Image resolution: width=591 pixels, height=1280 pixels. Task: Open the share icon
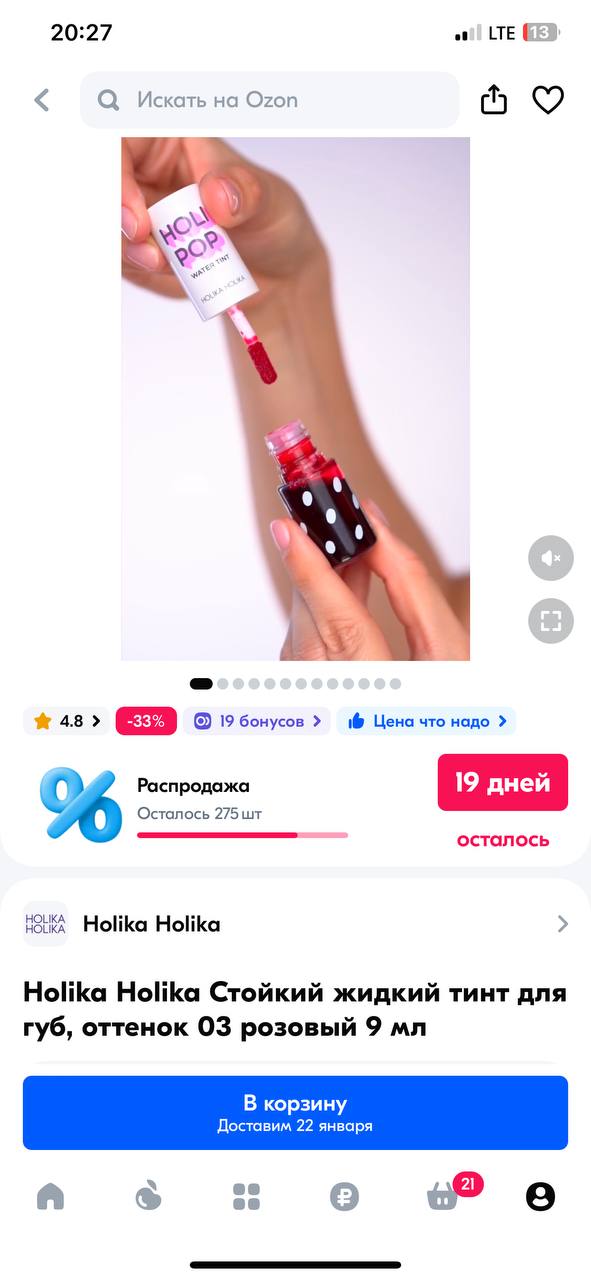(x=494, y=100)
